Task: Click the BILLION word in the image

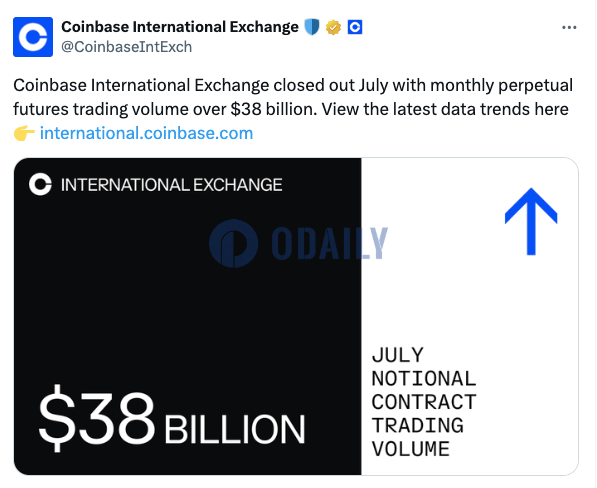Action: pyautogui.click(x=235, y=430)
